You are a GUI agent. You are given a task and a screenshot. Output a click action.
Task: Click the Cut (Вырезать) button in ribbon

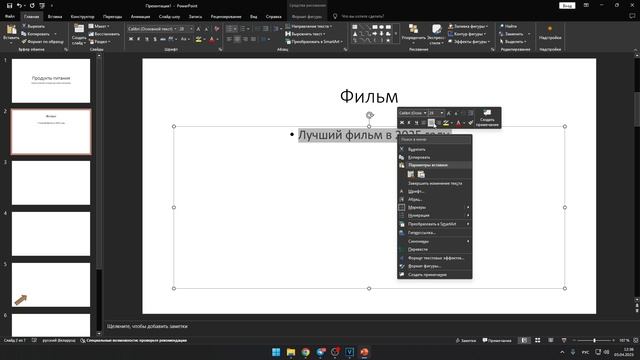coord(33,26)
